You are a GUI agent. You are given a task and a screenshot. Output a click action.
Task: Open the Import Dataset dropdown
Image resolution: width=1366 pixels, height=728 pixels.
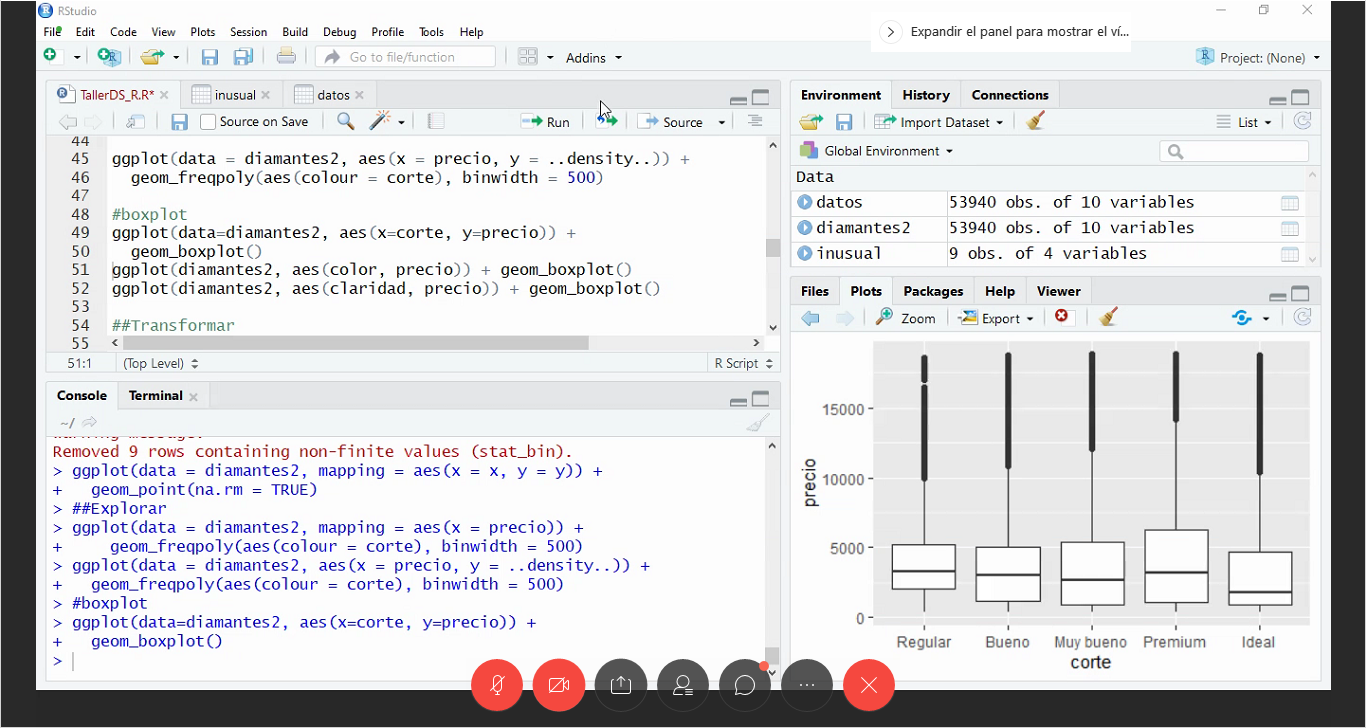(x=939, y=122)
